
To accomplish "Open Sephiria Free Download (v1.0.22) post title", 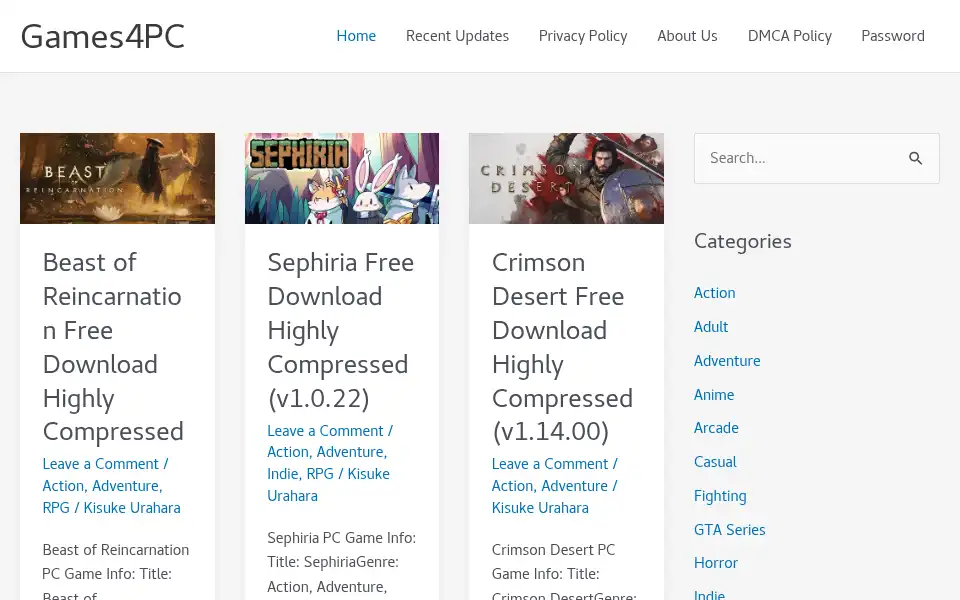I will pyautogui.click(x=341, y=331).
